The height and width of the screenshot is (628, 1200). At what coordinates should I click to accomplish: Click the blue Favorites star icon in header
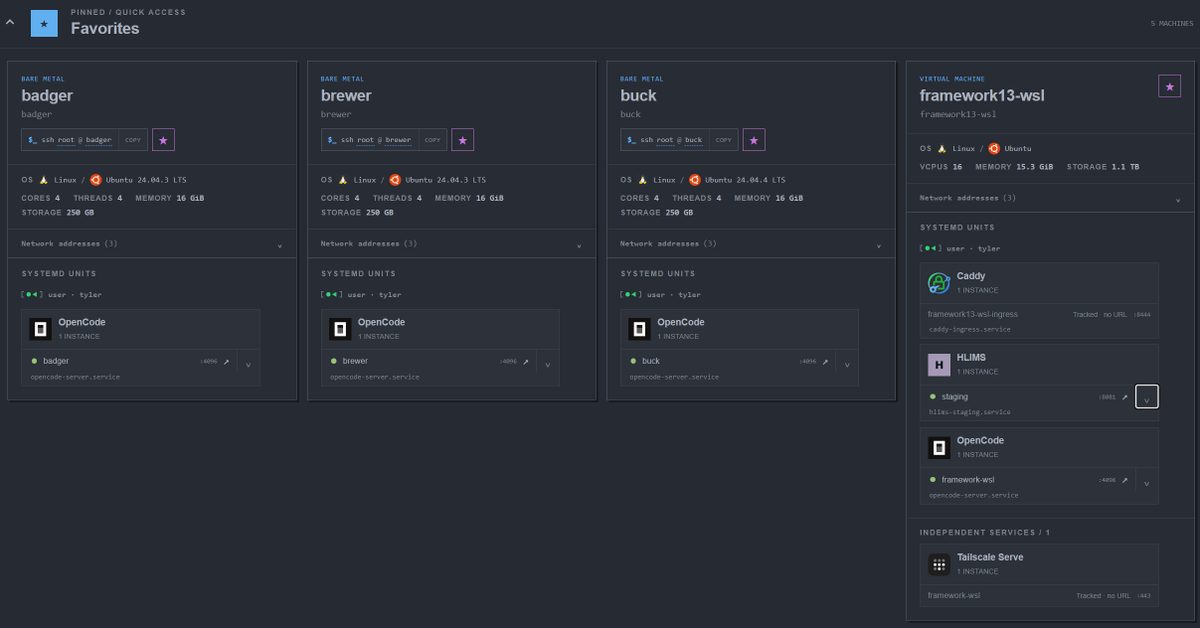(x=44, y=22)
